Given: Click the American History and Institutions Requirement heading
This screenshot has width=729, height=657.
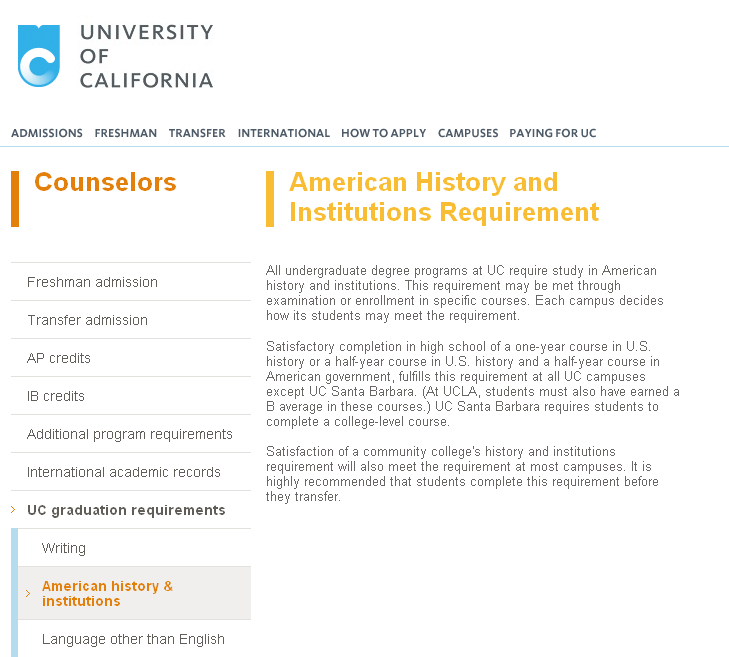Looking at the screenshot, I should click(444, 197).
